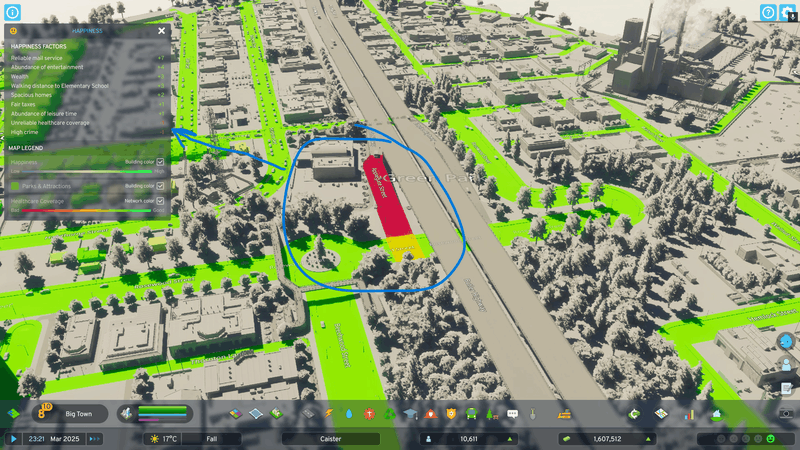This screenshot has height=450, width=800.
Task: Open the info views layers icon
Action: pos(13,413)
